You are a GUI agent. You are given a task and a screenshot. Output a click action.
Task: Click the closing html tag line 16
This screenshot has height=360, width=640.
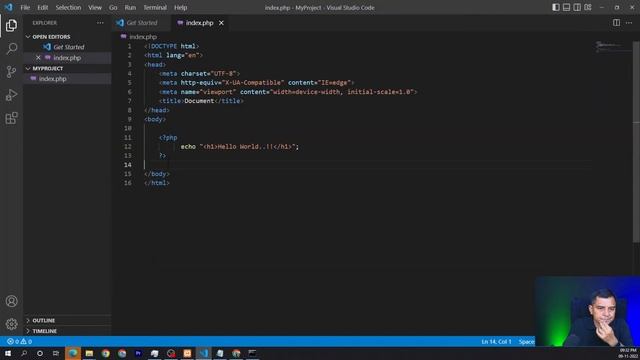(x=157, y=183)
